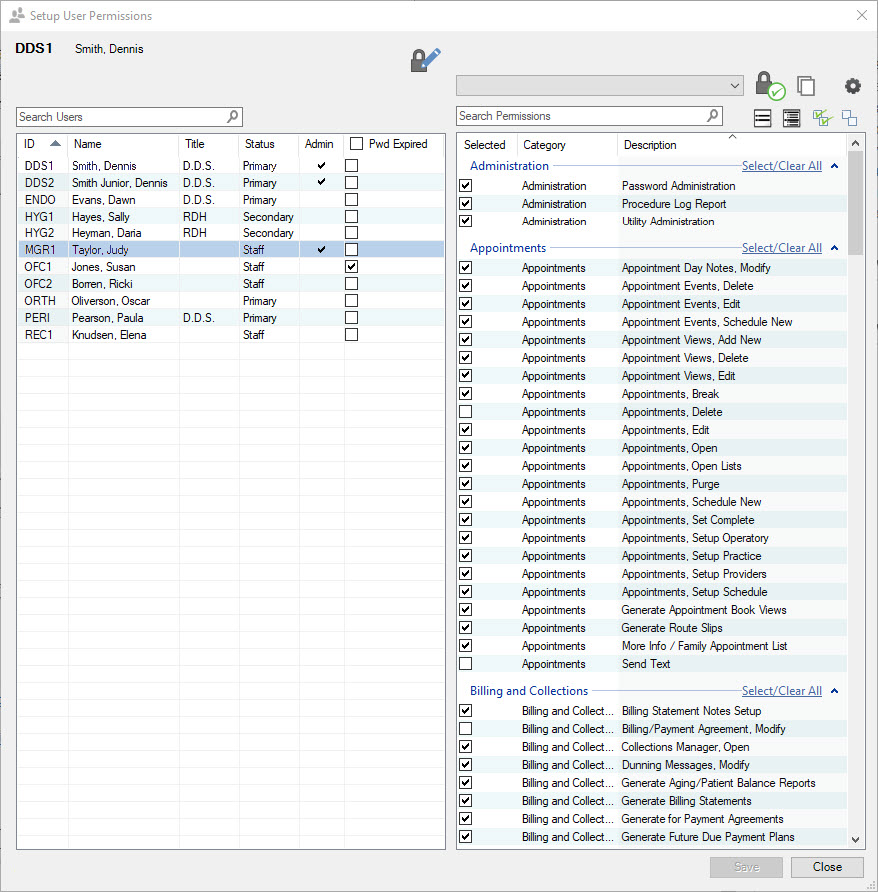Screen dimensions: 878x892
Task: Click the window close X button
Action: pyautogui.click(x=861, y=15)
